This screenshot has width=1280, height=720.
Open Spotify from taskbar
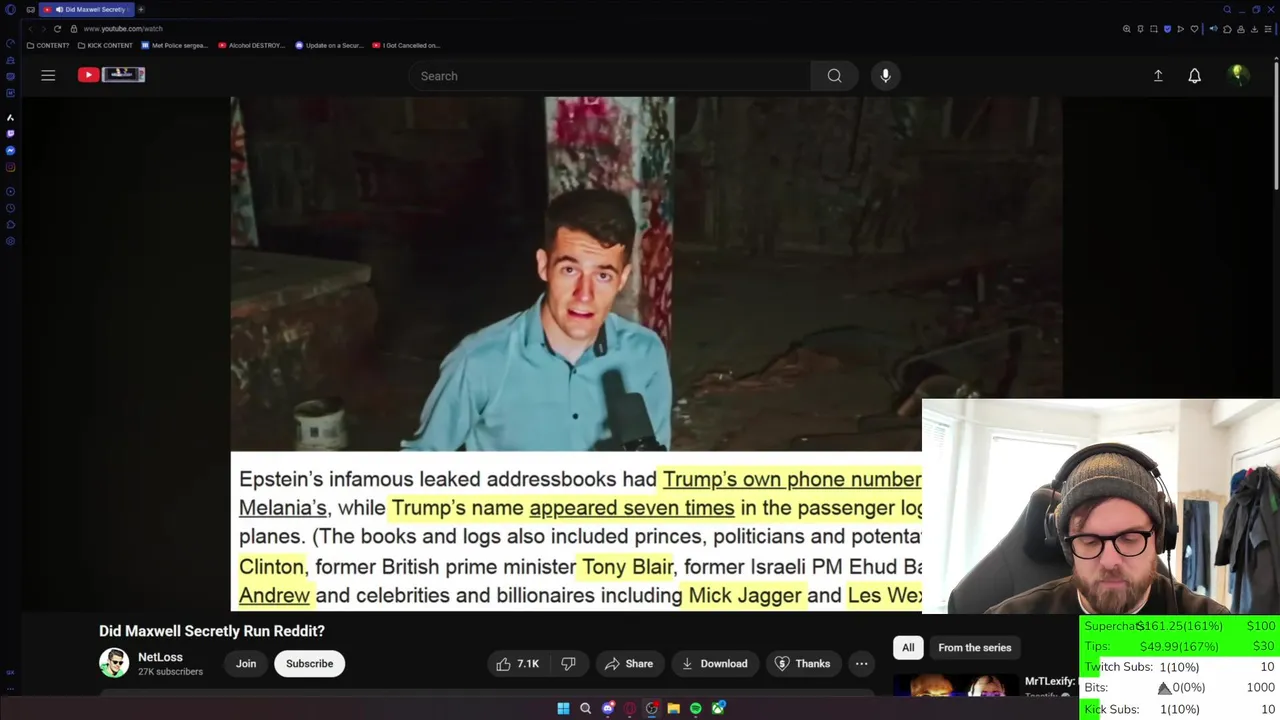696,709
